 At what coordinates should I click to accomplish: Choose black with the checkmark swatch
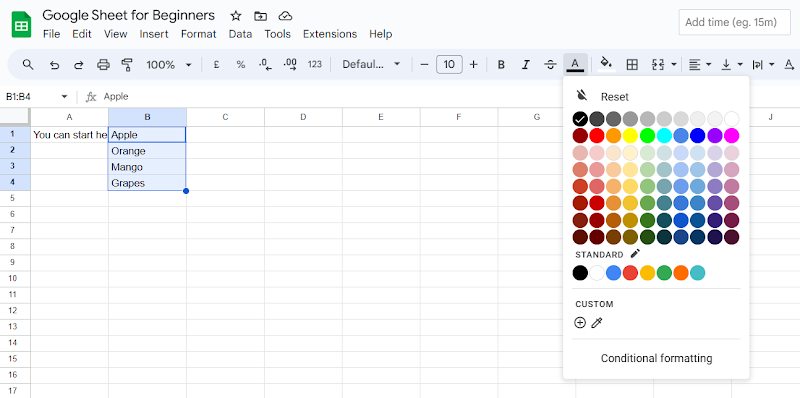click(x=580, y=119)
